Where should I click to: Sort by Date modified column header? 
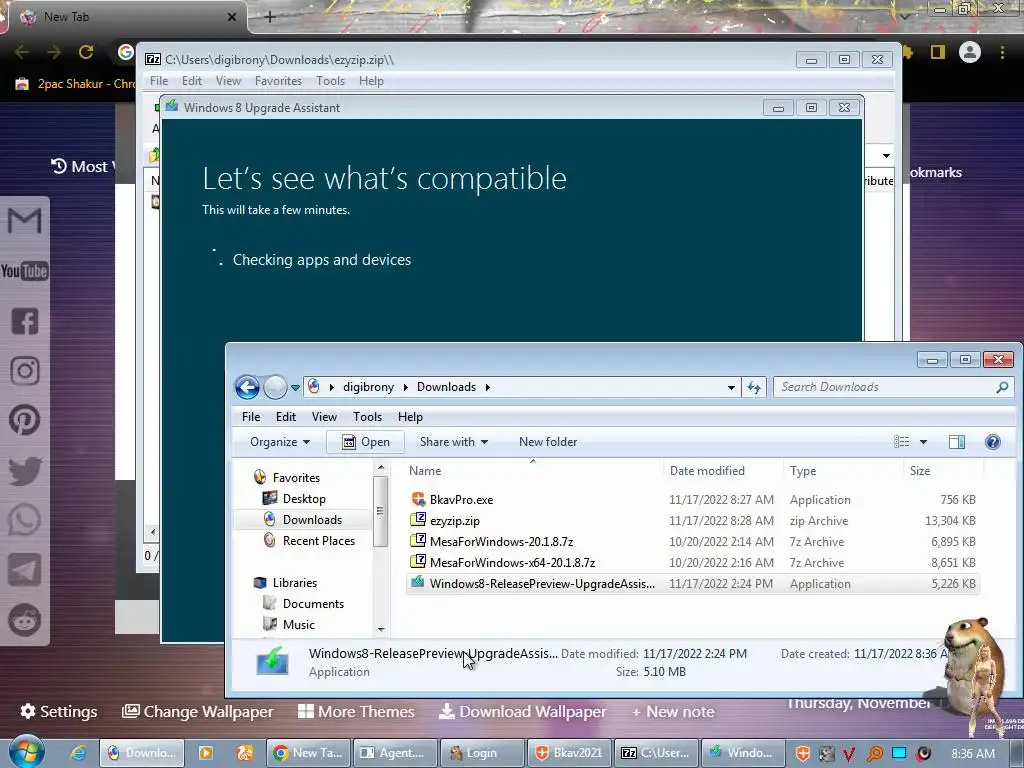pyautogui.click(x=707, y=471)
